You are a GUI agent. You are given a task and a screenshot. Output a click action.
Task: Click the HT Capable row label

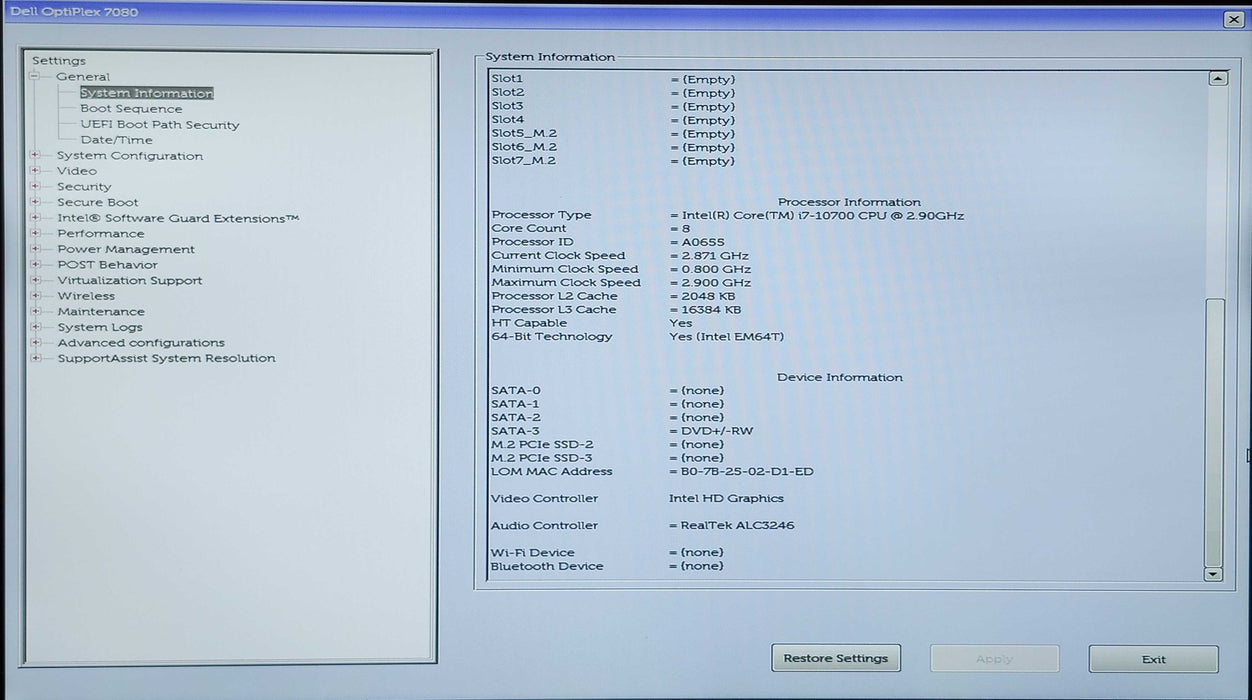[529, 324]
